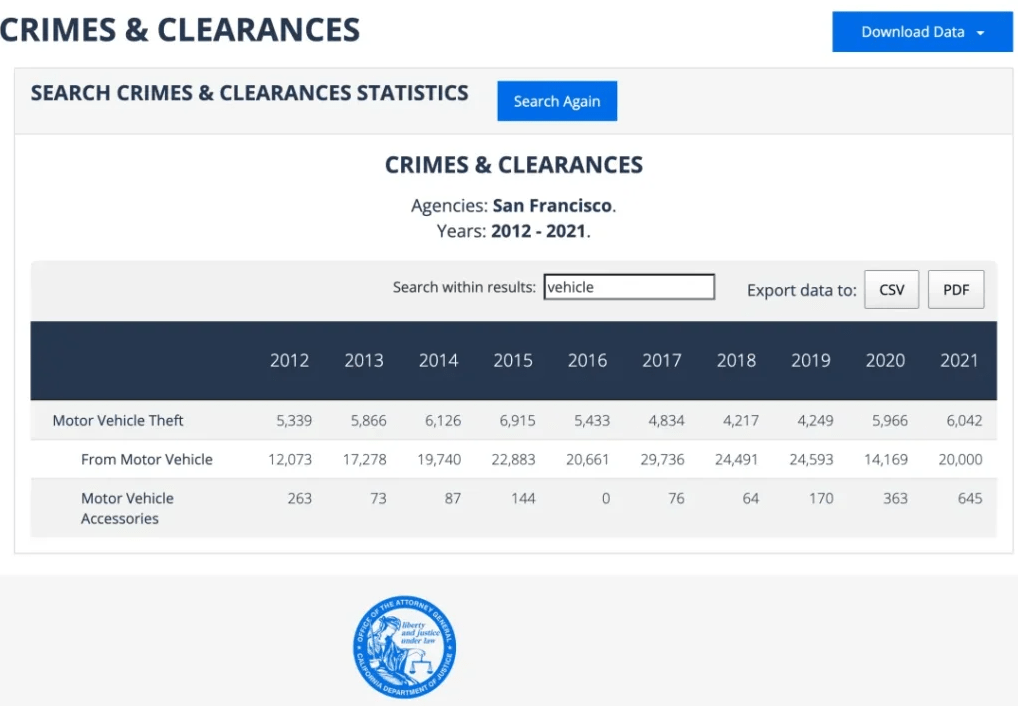The image size is (1018, 706).
Task: Click the 2020 column header
Action: click(885, 361)
